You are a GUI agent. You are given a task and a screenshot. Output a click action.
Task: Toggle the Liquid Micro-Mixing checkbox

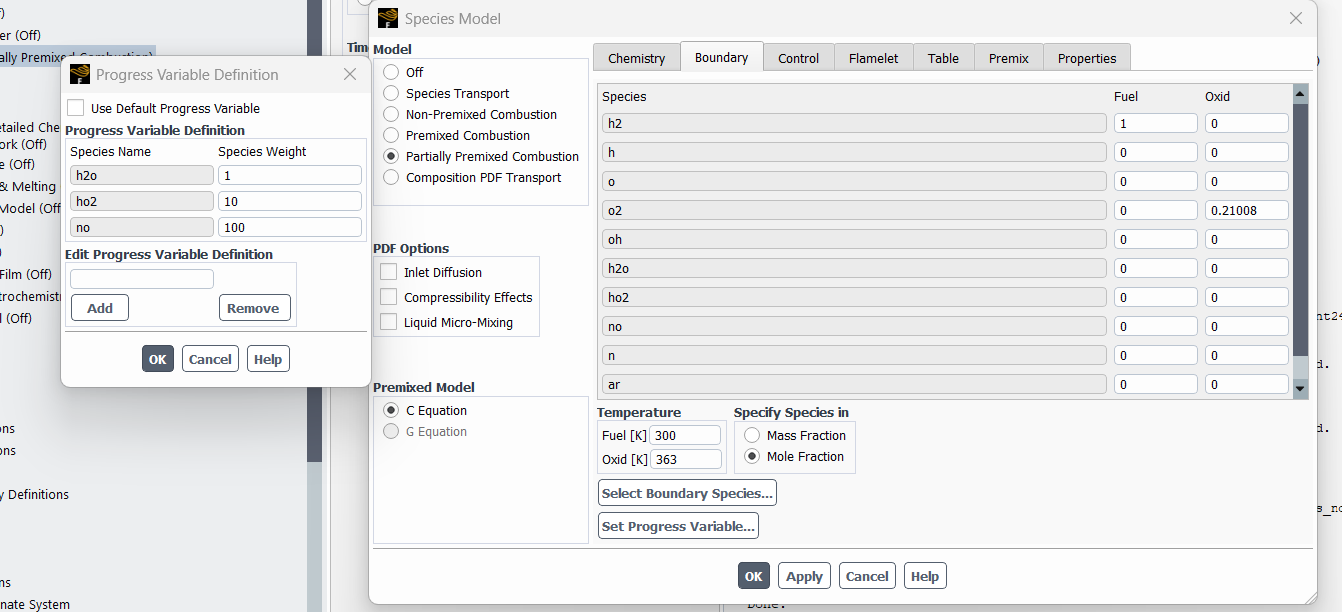(388, 322)
